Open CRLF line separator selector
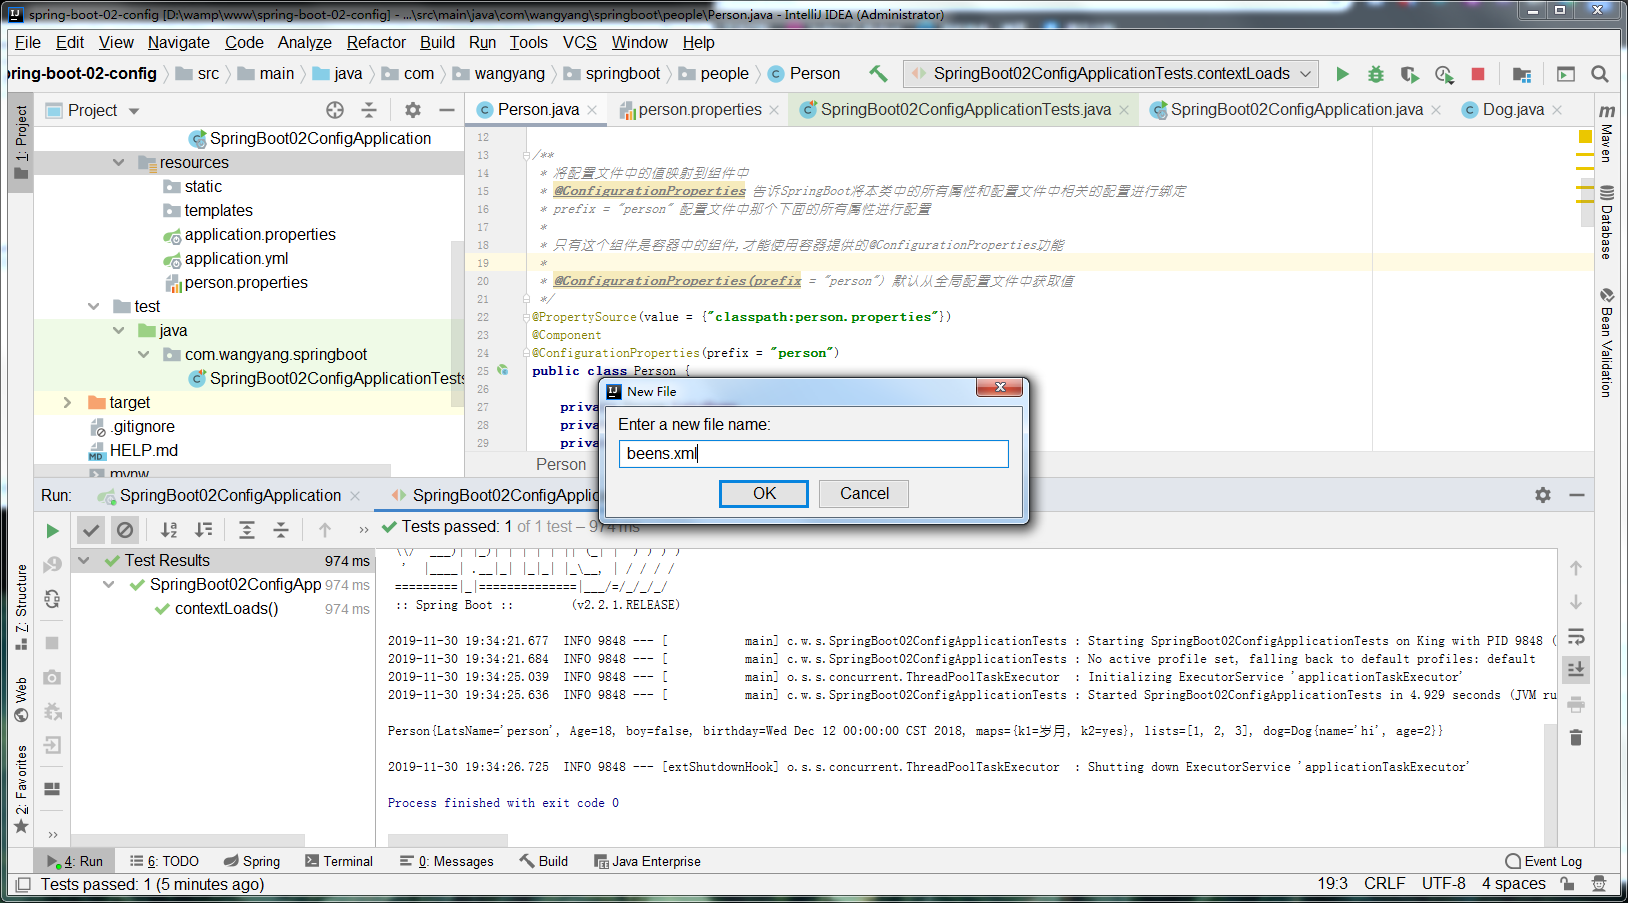1628x903 pixels. (1384, 884)
